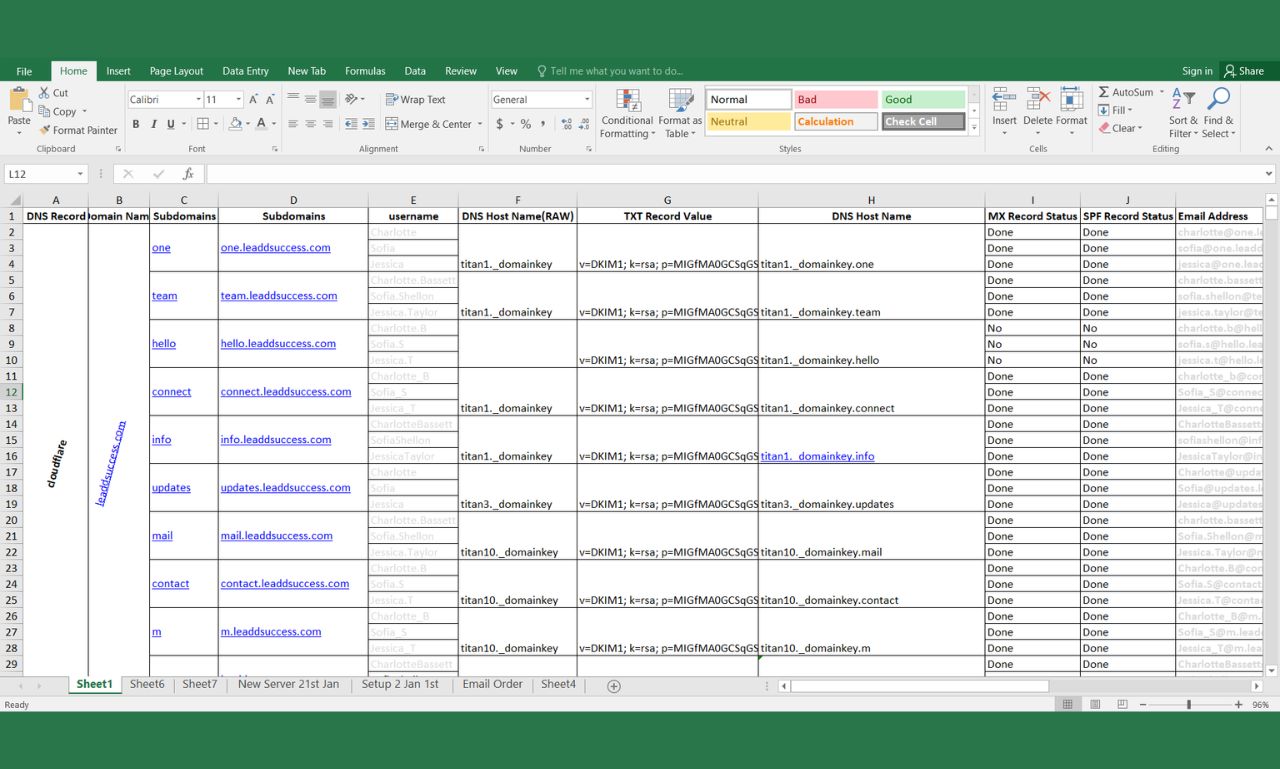This screenshot has width=1280, height=769.
Task: Click the Share button
Action: click(x=1247, y=70)
